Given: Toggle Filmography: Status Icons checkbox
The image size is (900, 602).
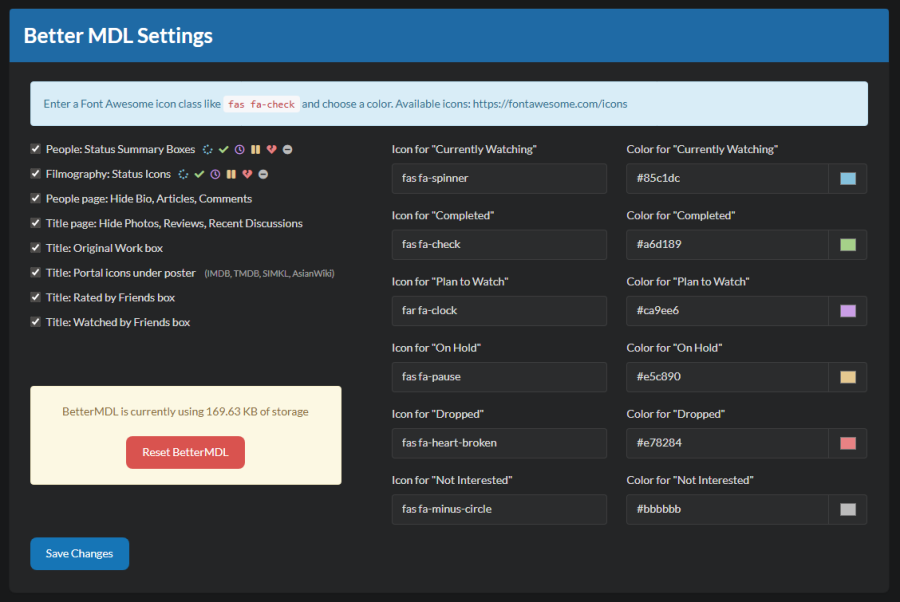Looking at the screenshot, I should (36, 173).
